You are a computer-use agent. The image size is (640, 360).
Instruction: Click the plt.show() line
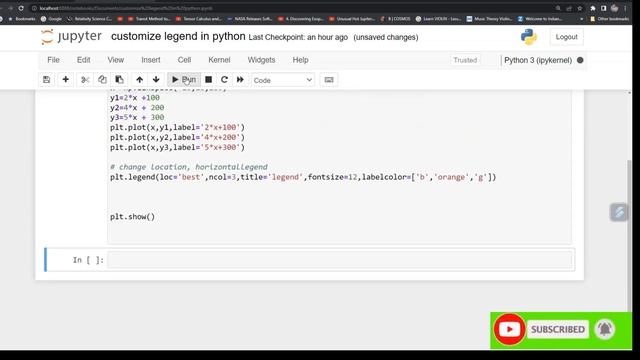click(x=132, y=217)
